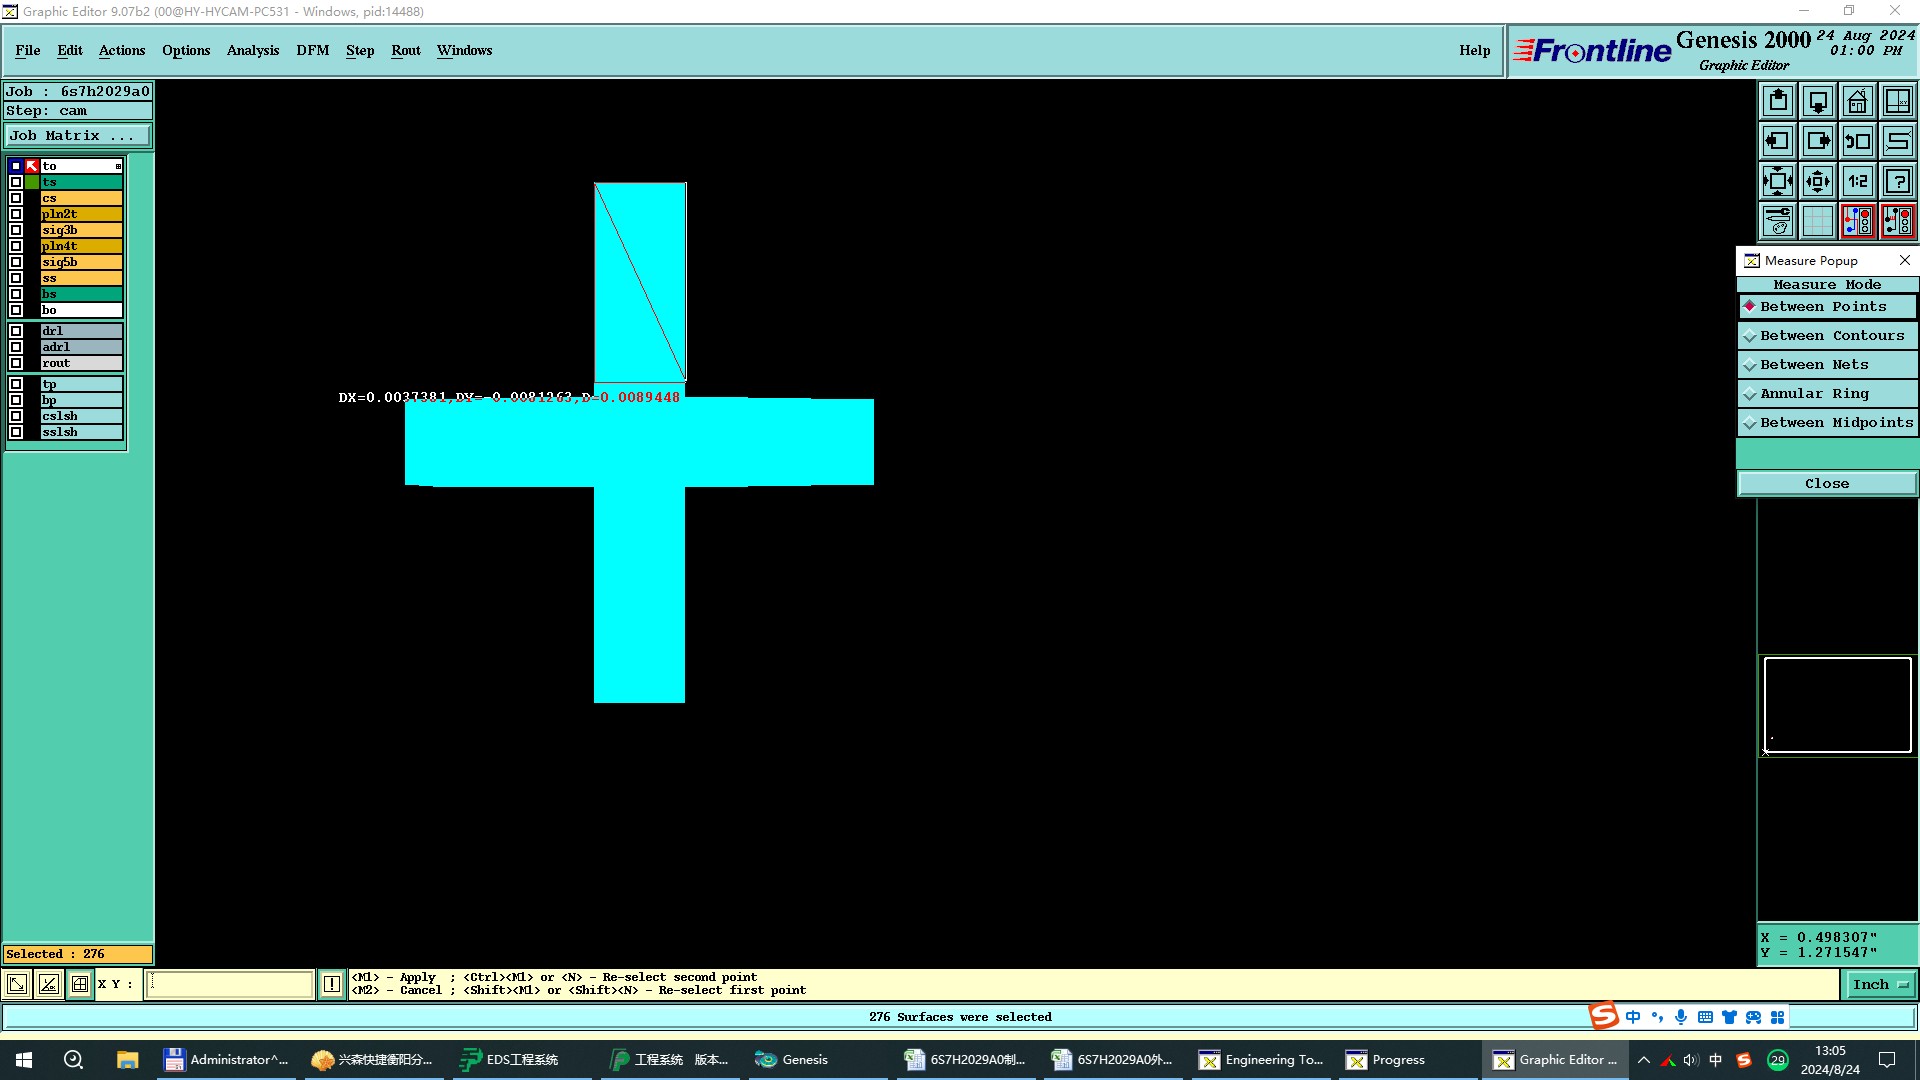Click the exclamation apply icon
The image size is (1920, 1080).
[x=332, y=984]
